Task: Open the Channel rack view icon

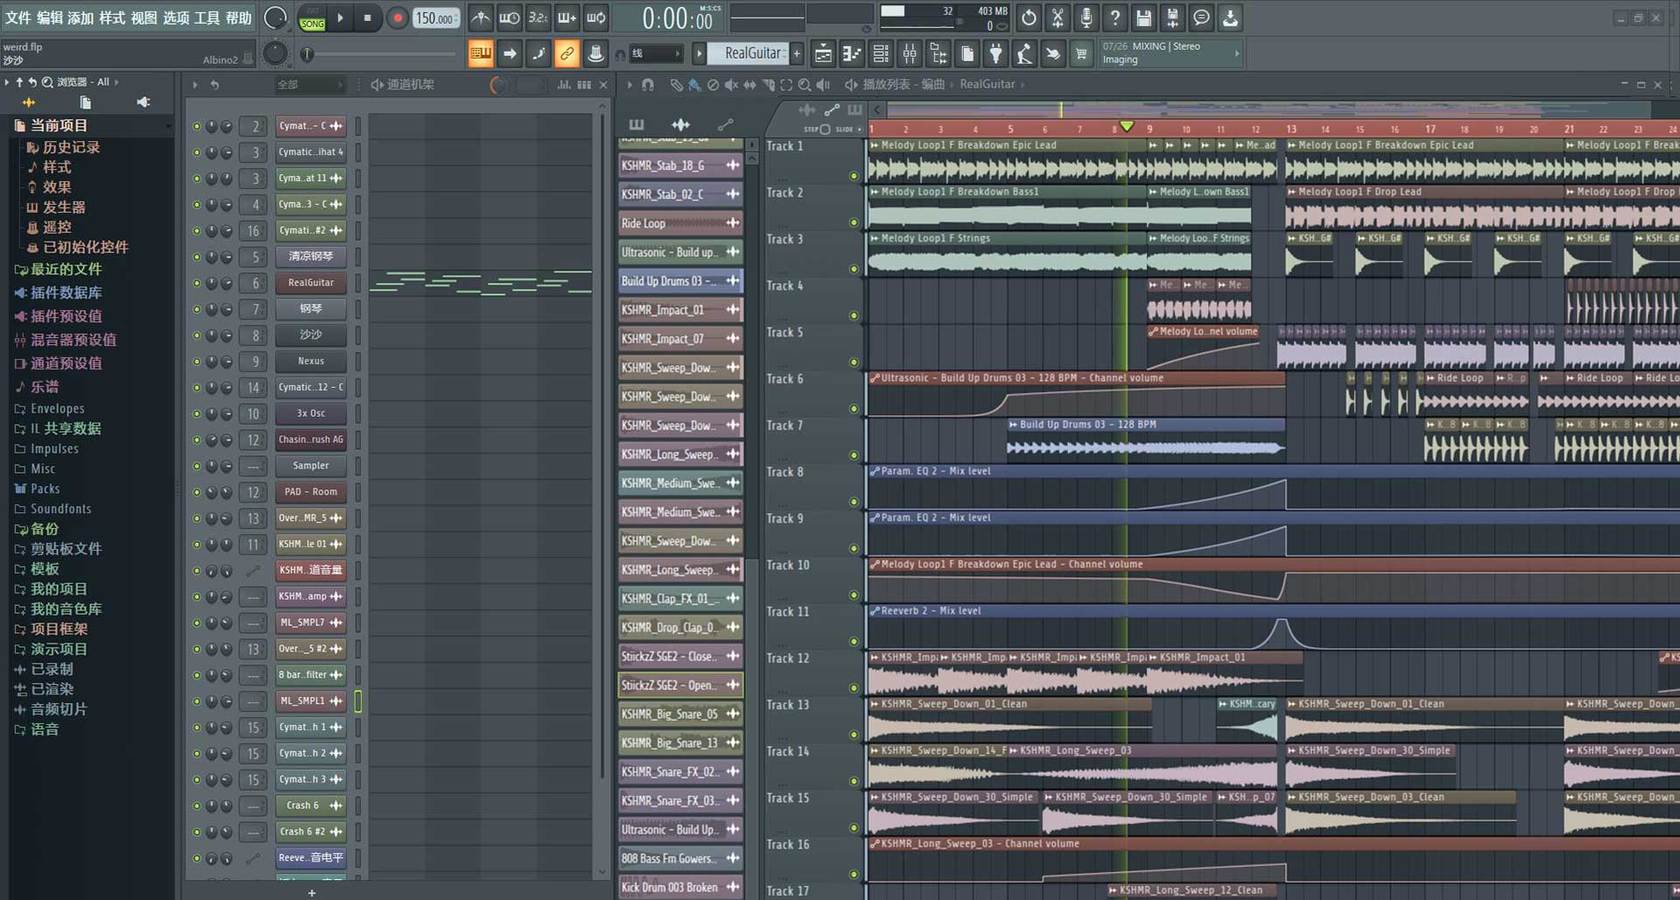Action: [881, 53]
